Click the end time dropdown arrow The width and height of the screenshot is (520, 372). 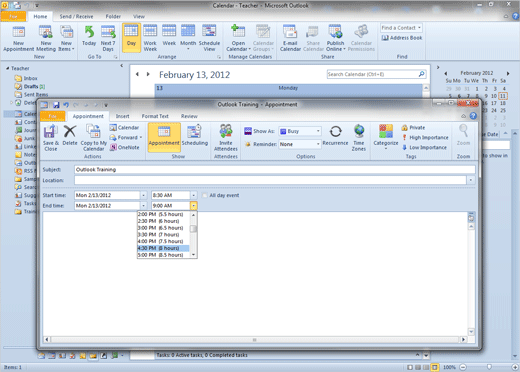[194, 206]
